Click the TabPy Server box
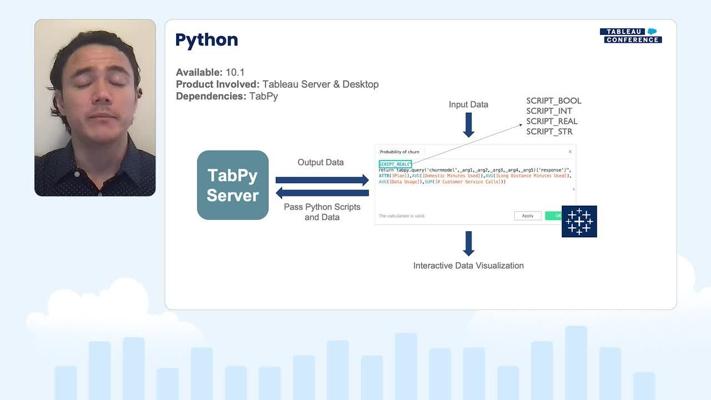711x400 pixels. coord(232,185)
